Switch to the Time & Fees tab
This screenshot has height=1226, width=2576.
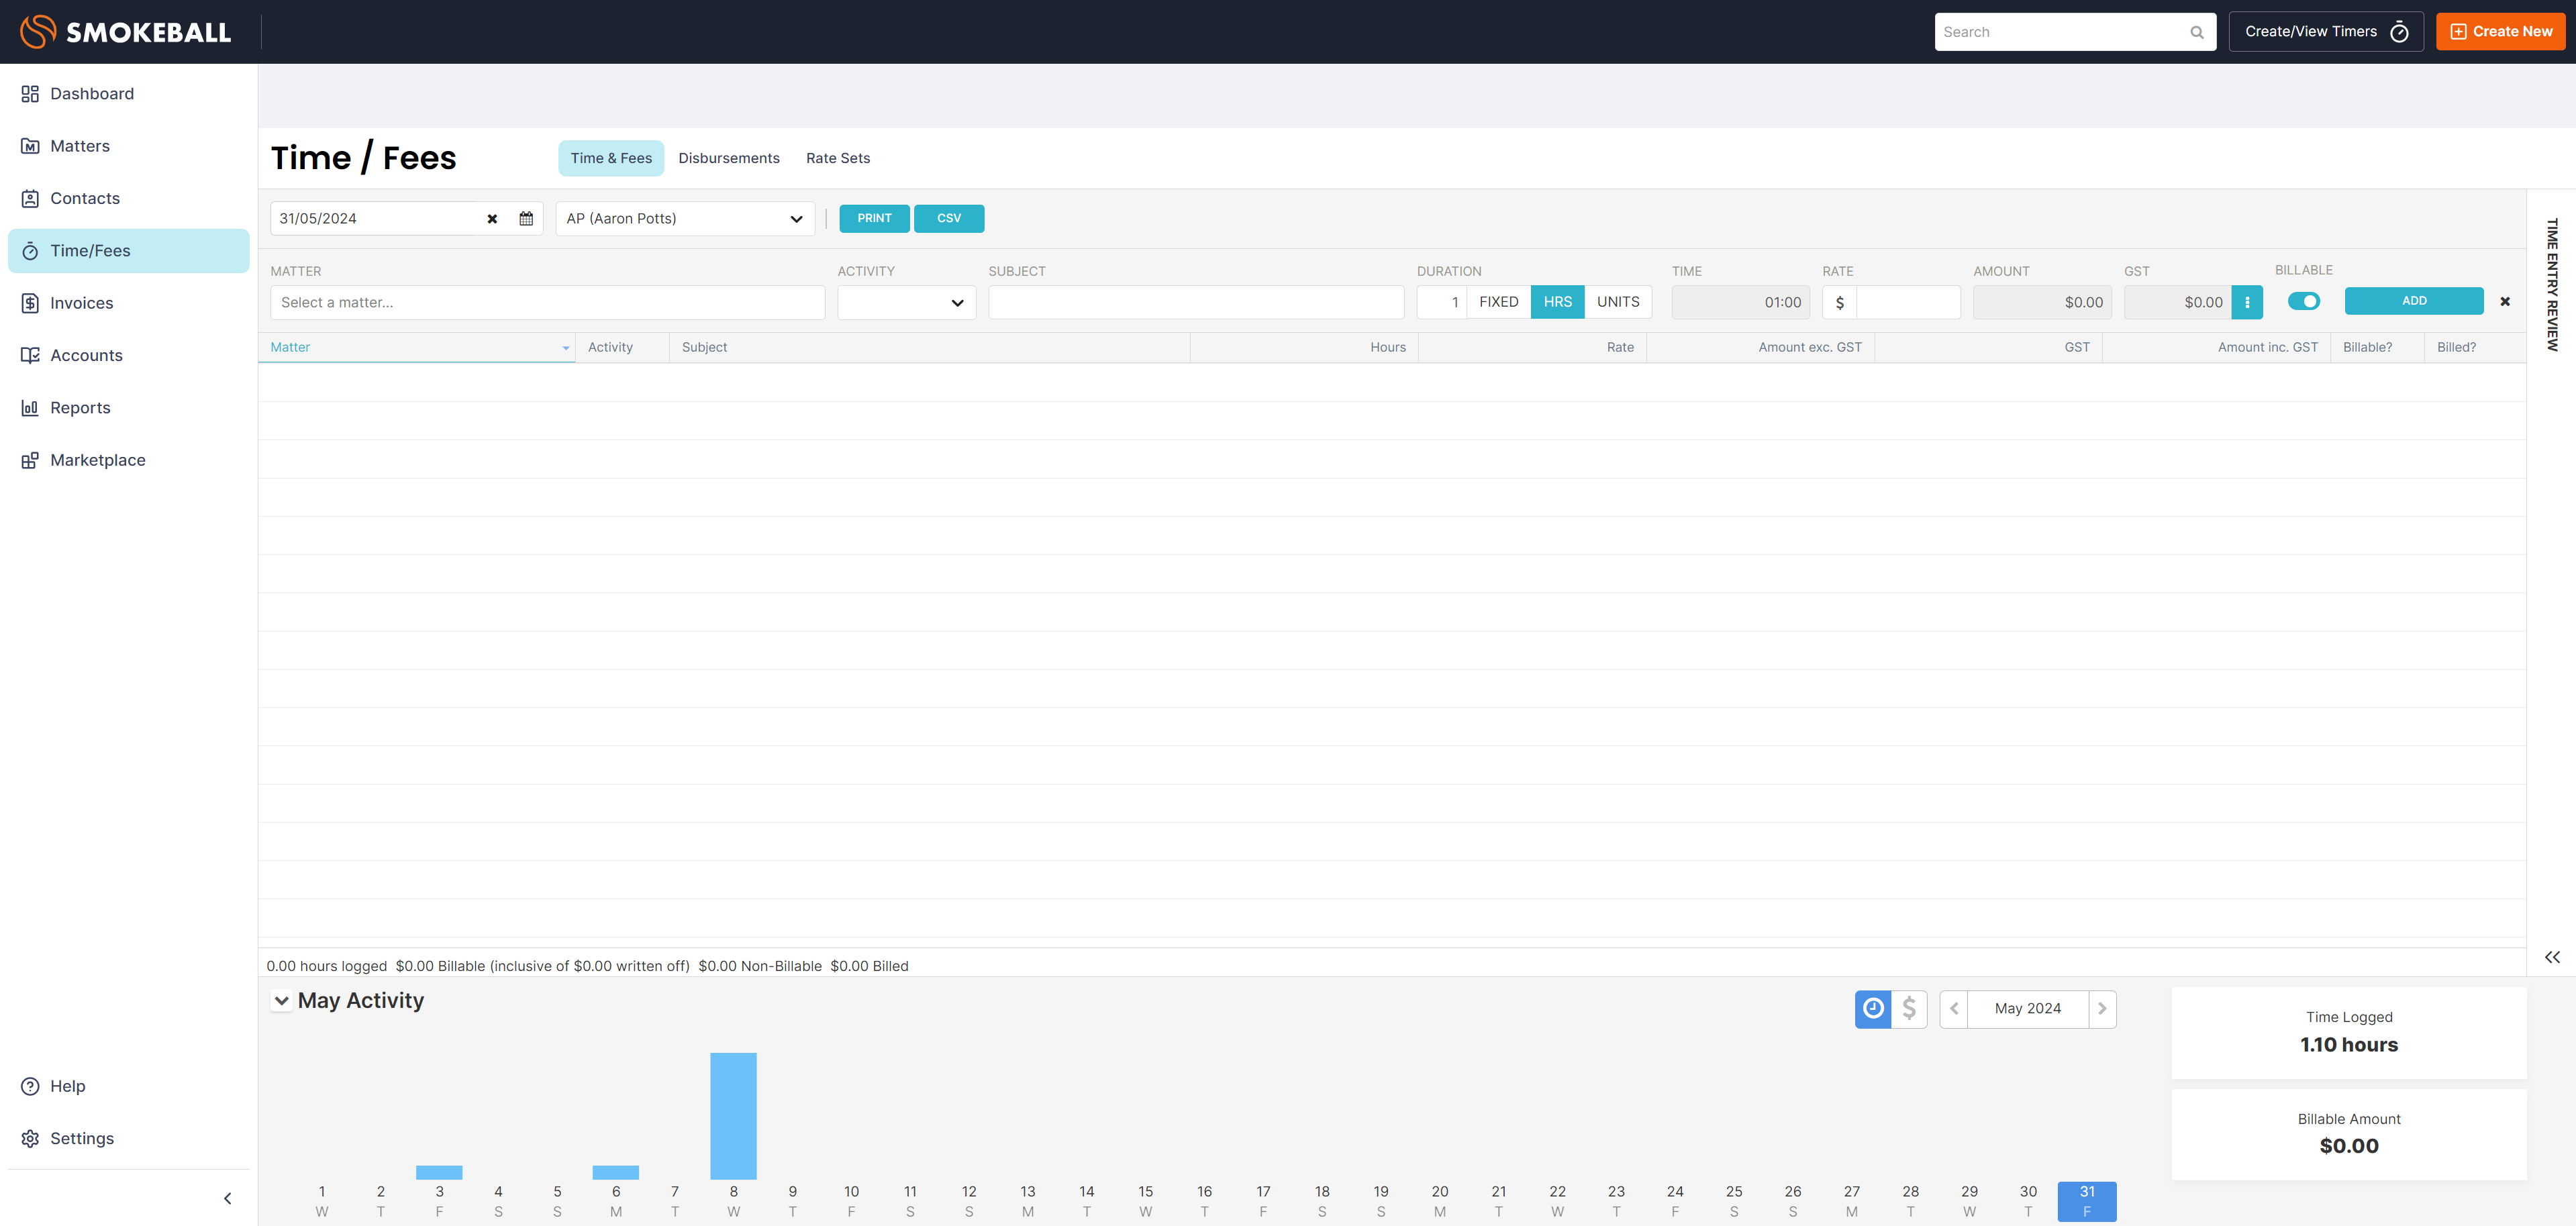[x=611, y=158]
